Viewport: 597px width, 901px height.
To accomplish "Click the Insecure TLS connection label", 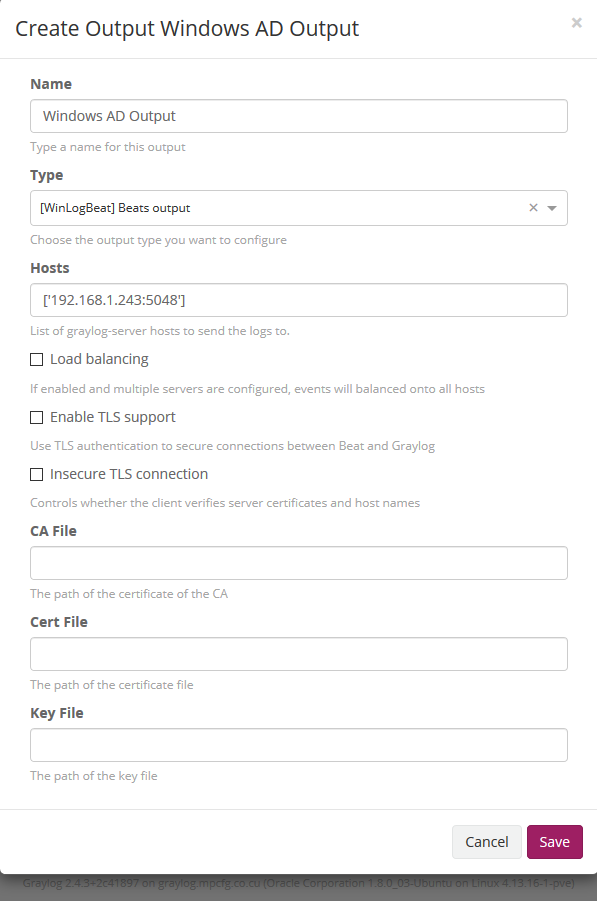I will [129, 474].
